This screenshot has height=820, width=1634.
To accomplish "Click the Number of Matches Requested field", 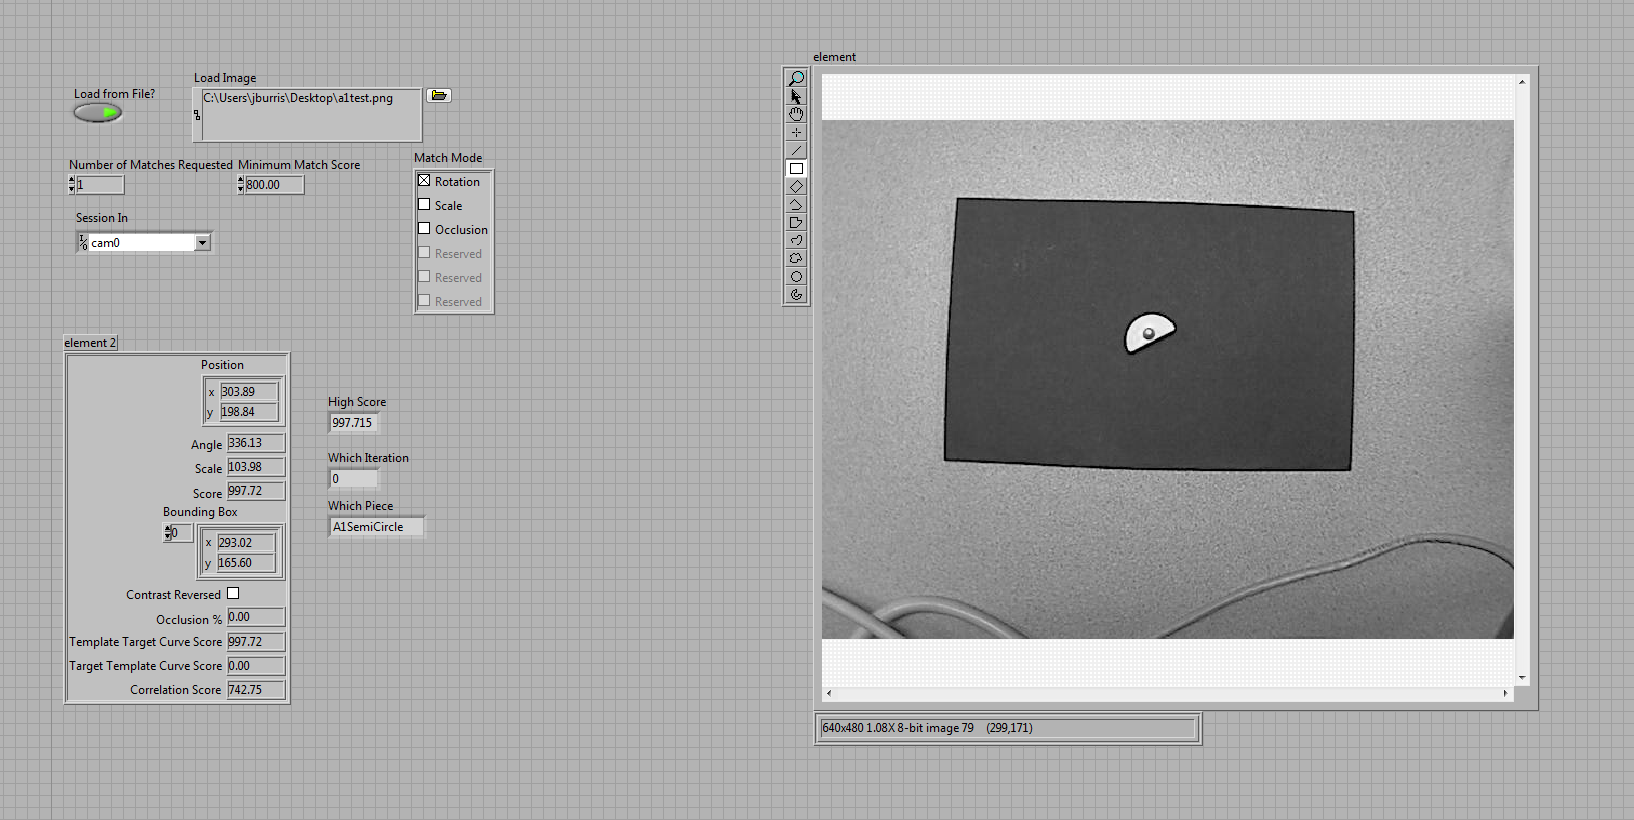I will click(x=100, y=185).
